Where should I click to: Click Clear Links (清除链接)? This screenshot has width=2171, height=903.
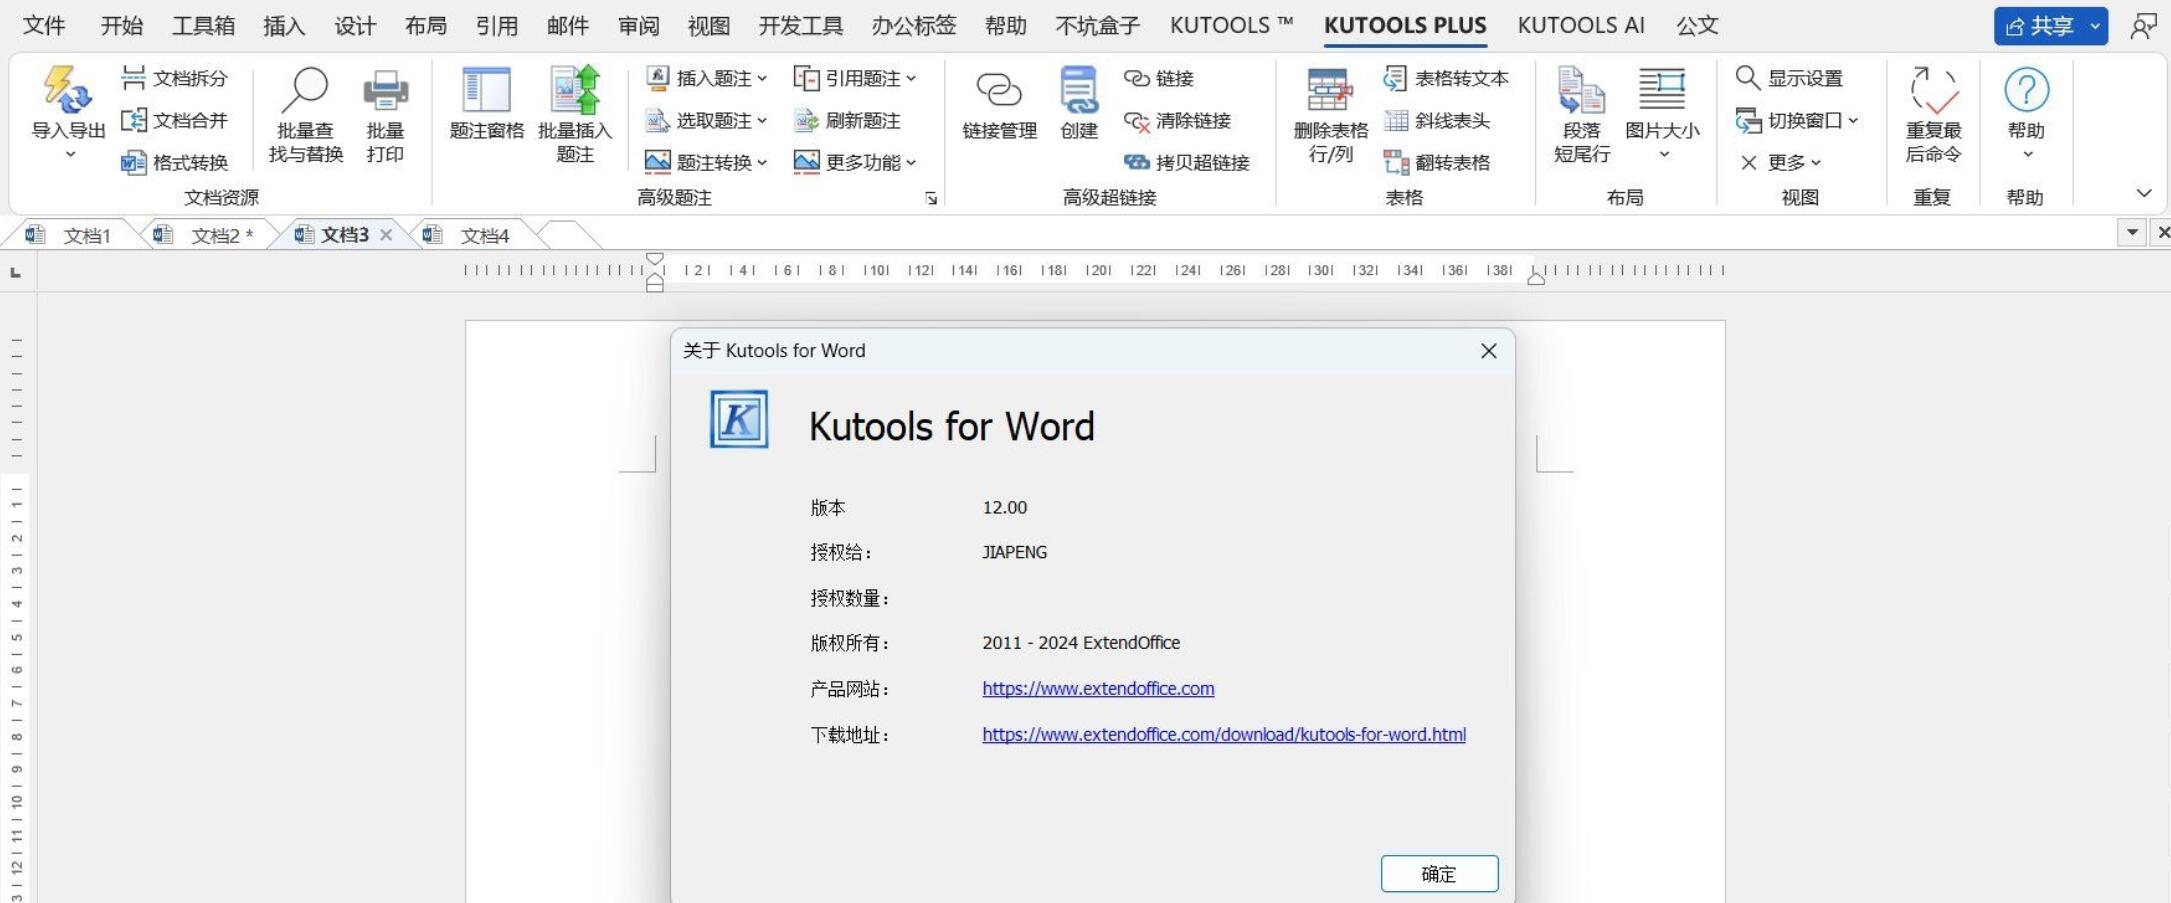click(1176, 120)
